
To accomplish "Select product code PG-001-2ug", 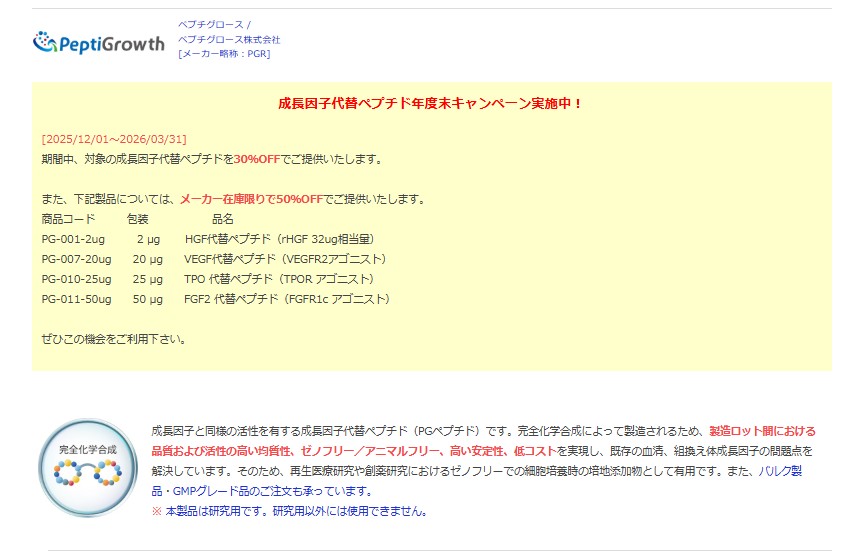I will tap(73, 239).
